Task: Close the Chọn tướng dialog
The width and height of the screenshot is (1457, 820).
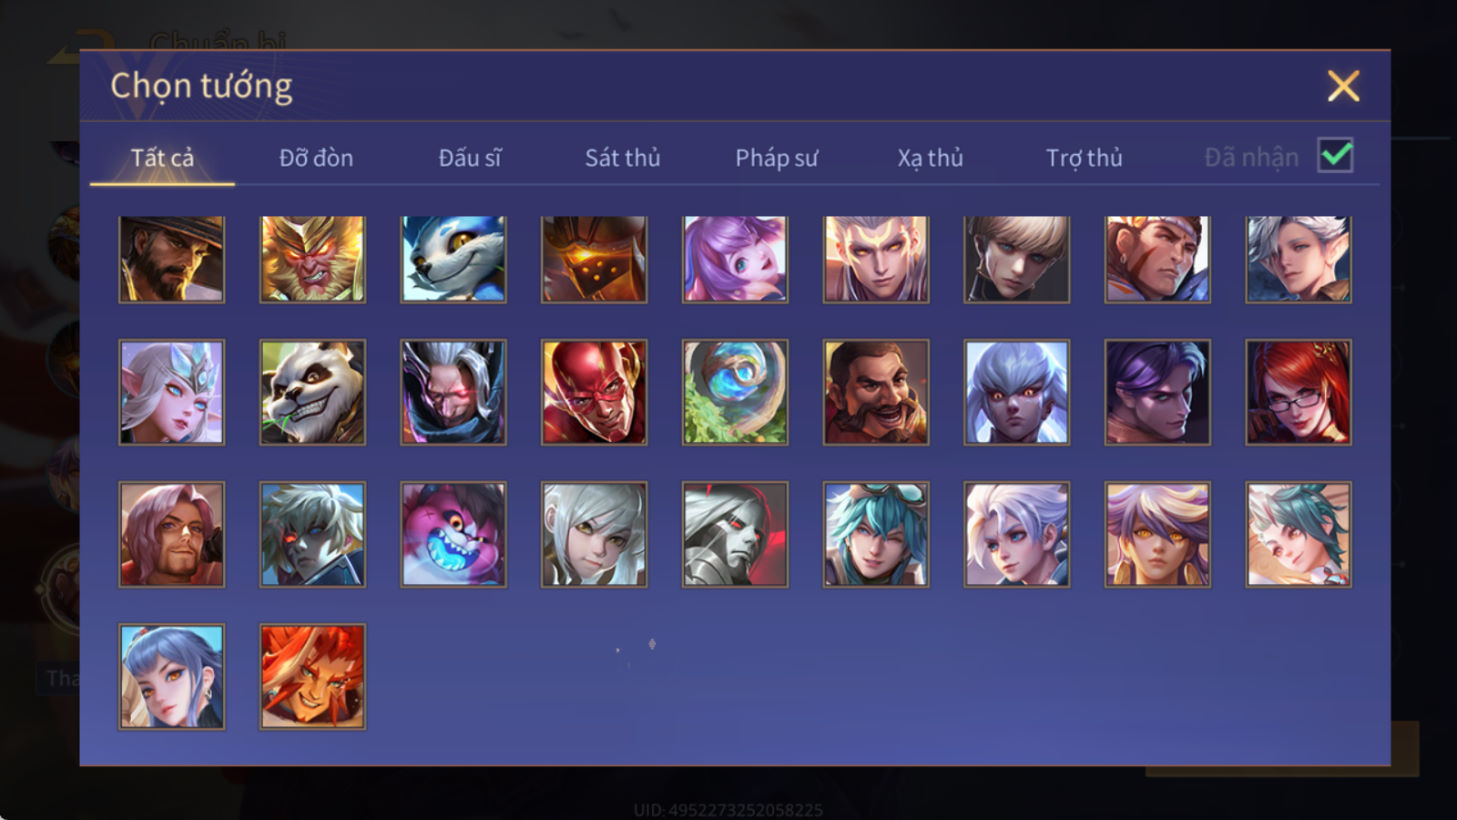Action: [x=1343, y=86]
